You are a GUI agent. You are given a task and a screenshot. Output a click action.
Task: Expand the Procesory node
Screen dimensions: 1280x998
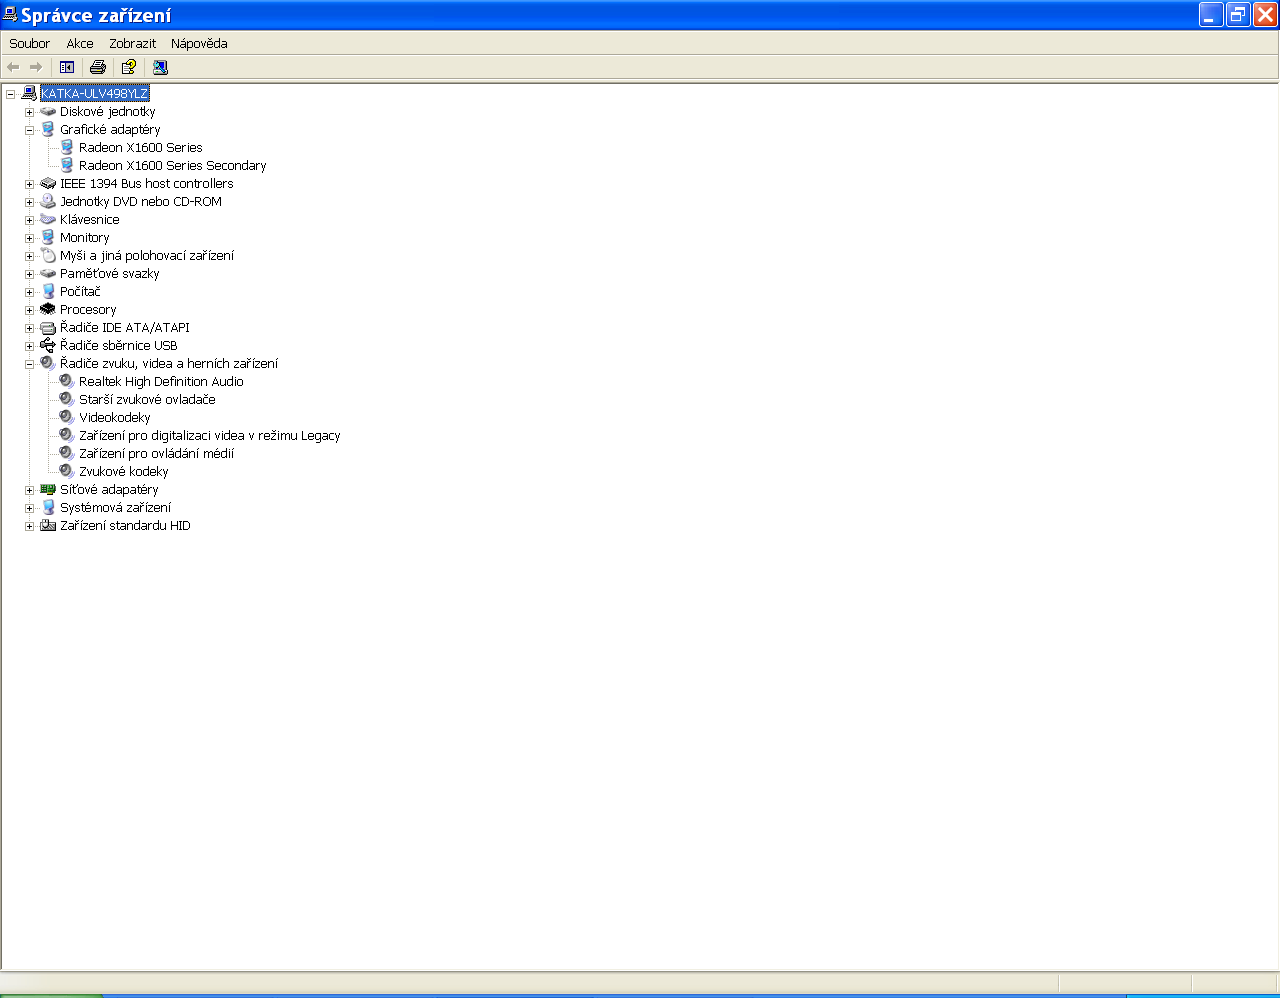29,310
